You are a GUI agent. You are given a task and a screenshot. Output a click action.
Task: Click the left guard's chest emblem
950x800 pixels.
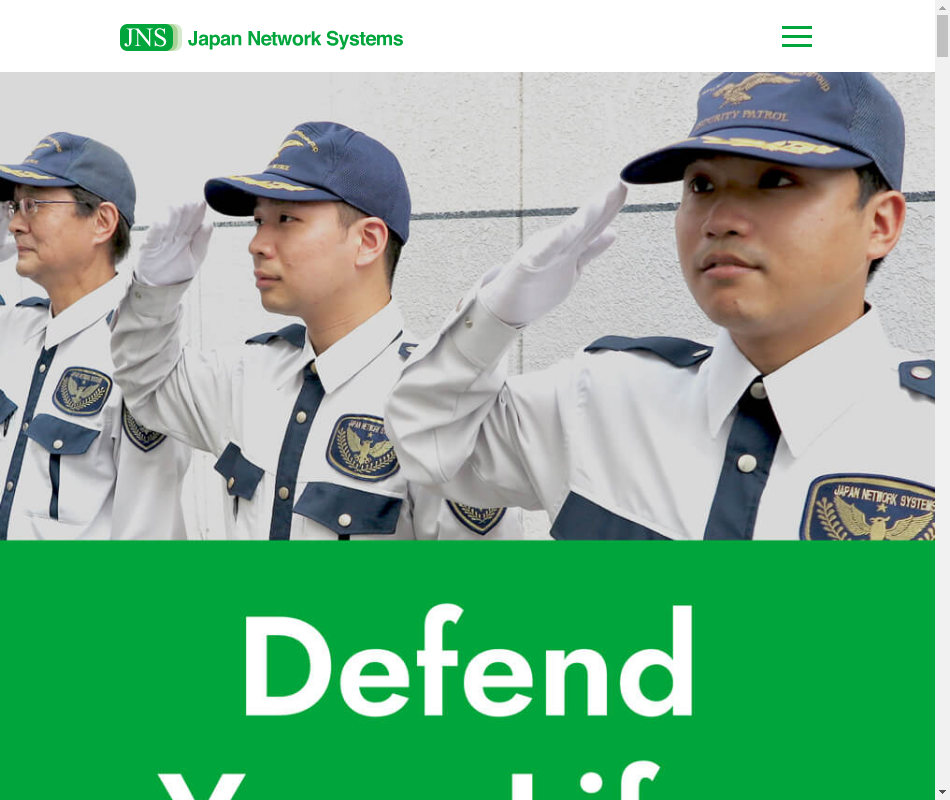tap(82, 390)
